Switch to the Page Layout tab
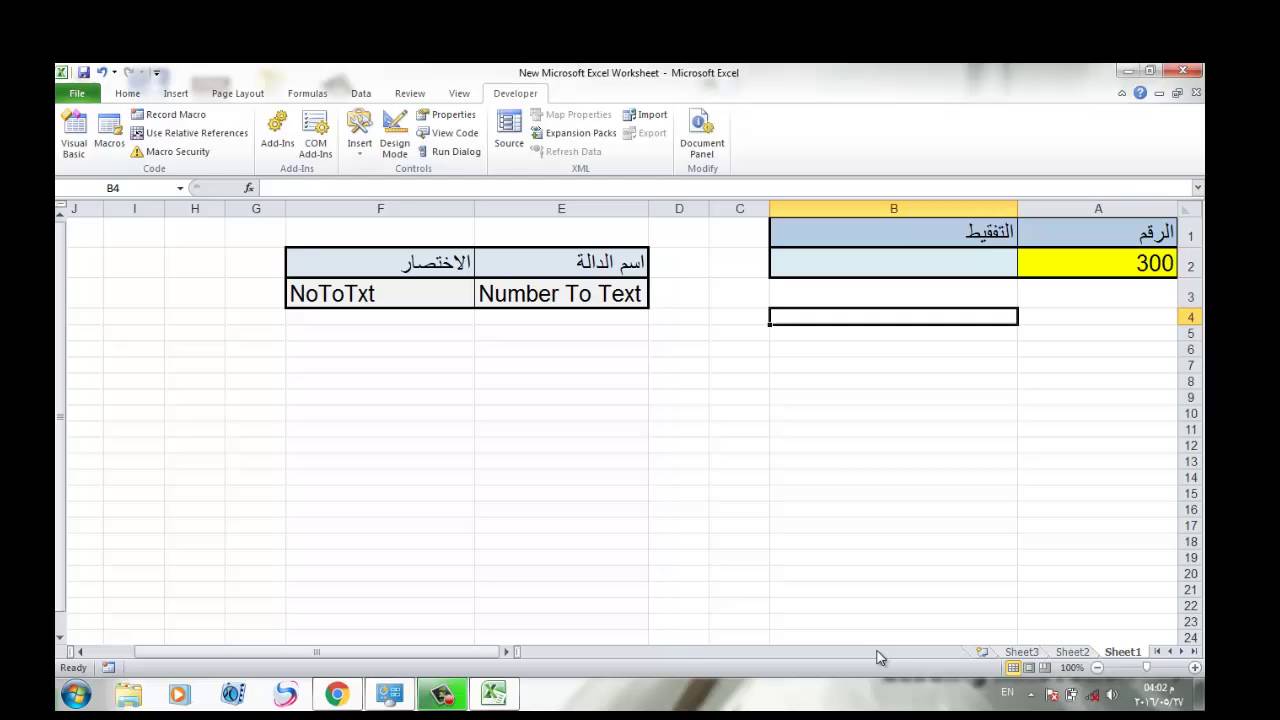 [238, 93]
